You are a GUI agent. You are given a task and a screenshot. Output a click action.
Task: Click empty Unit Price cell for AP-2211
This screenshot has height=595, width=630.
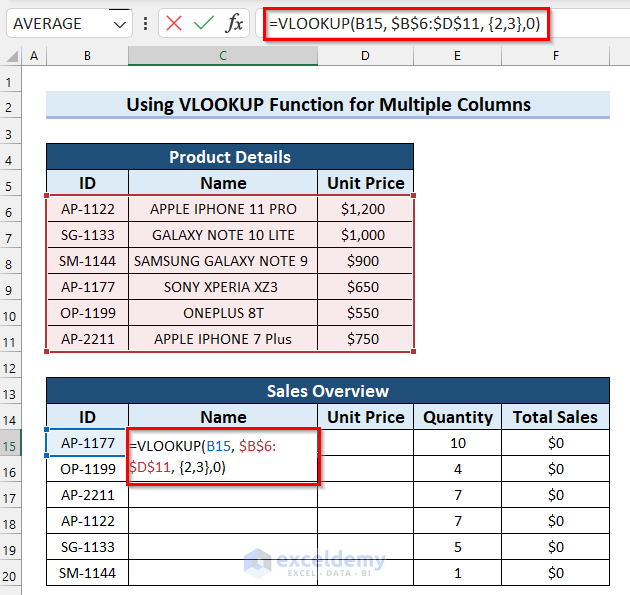(365, 495)
